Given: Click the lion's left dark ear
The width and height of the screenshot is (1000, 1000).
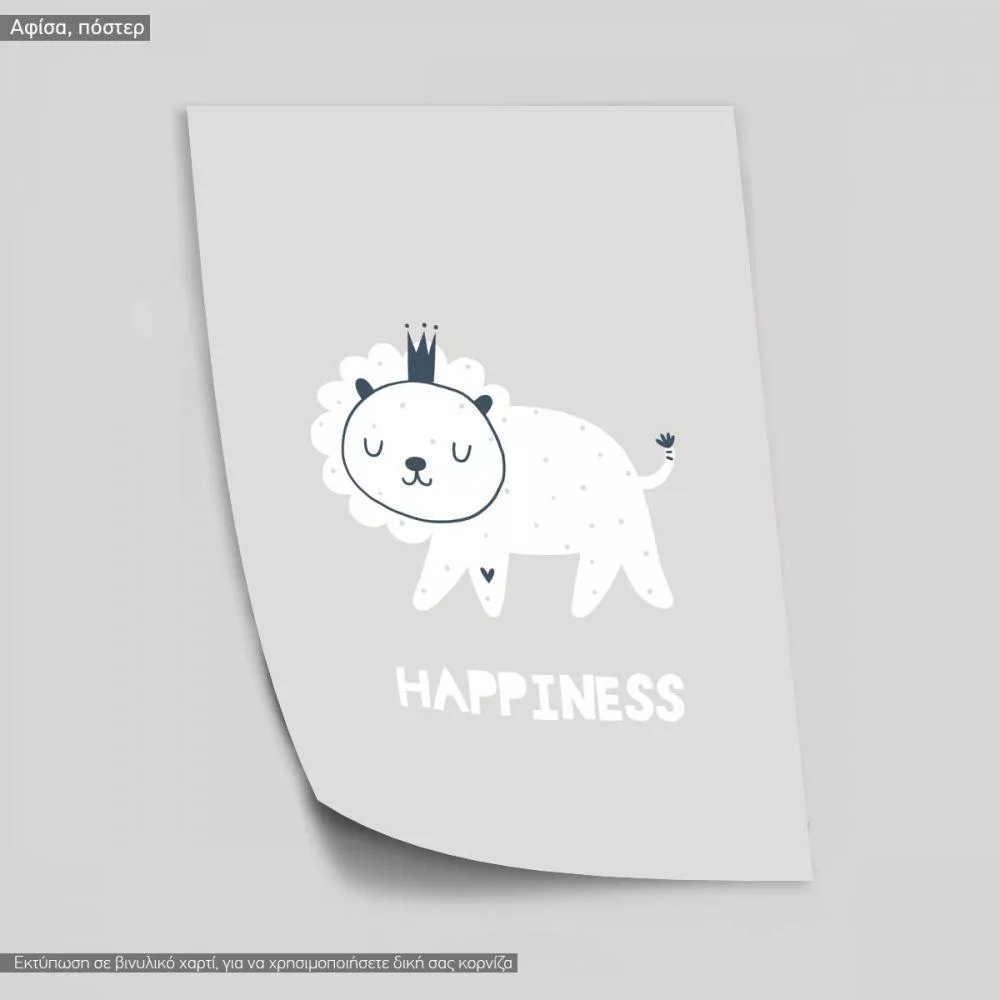Looking at the screenshot, I should 364,388.
